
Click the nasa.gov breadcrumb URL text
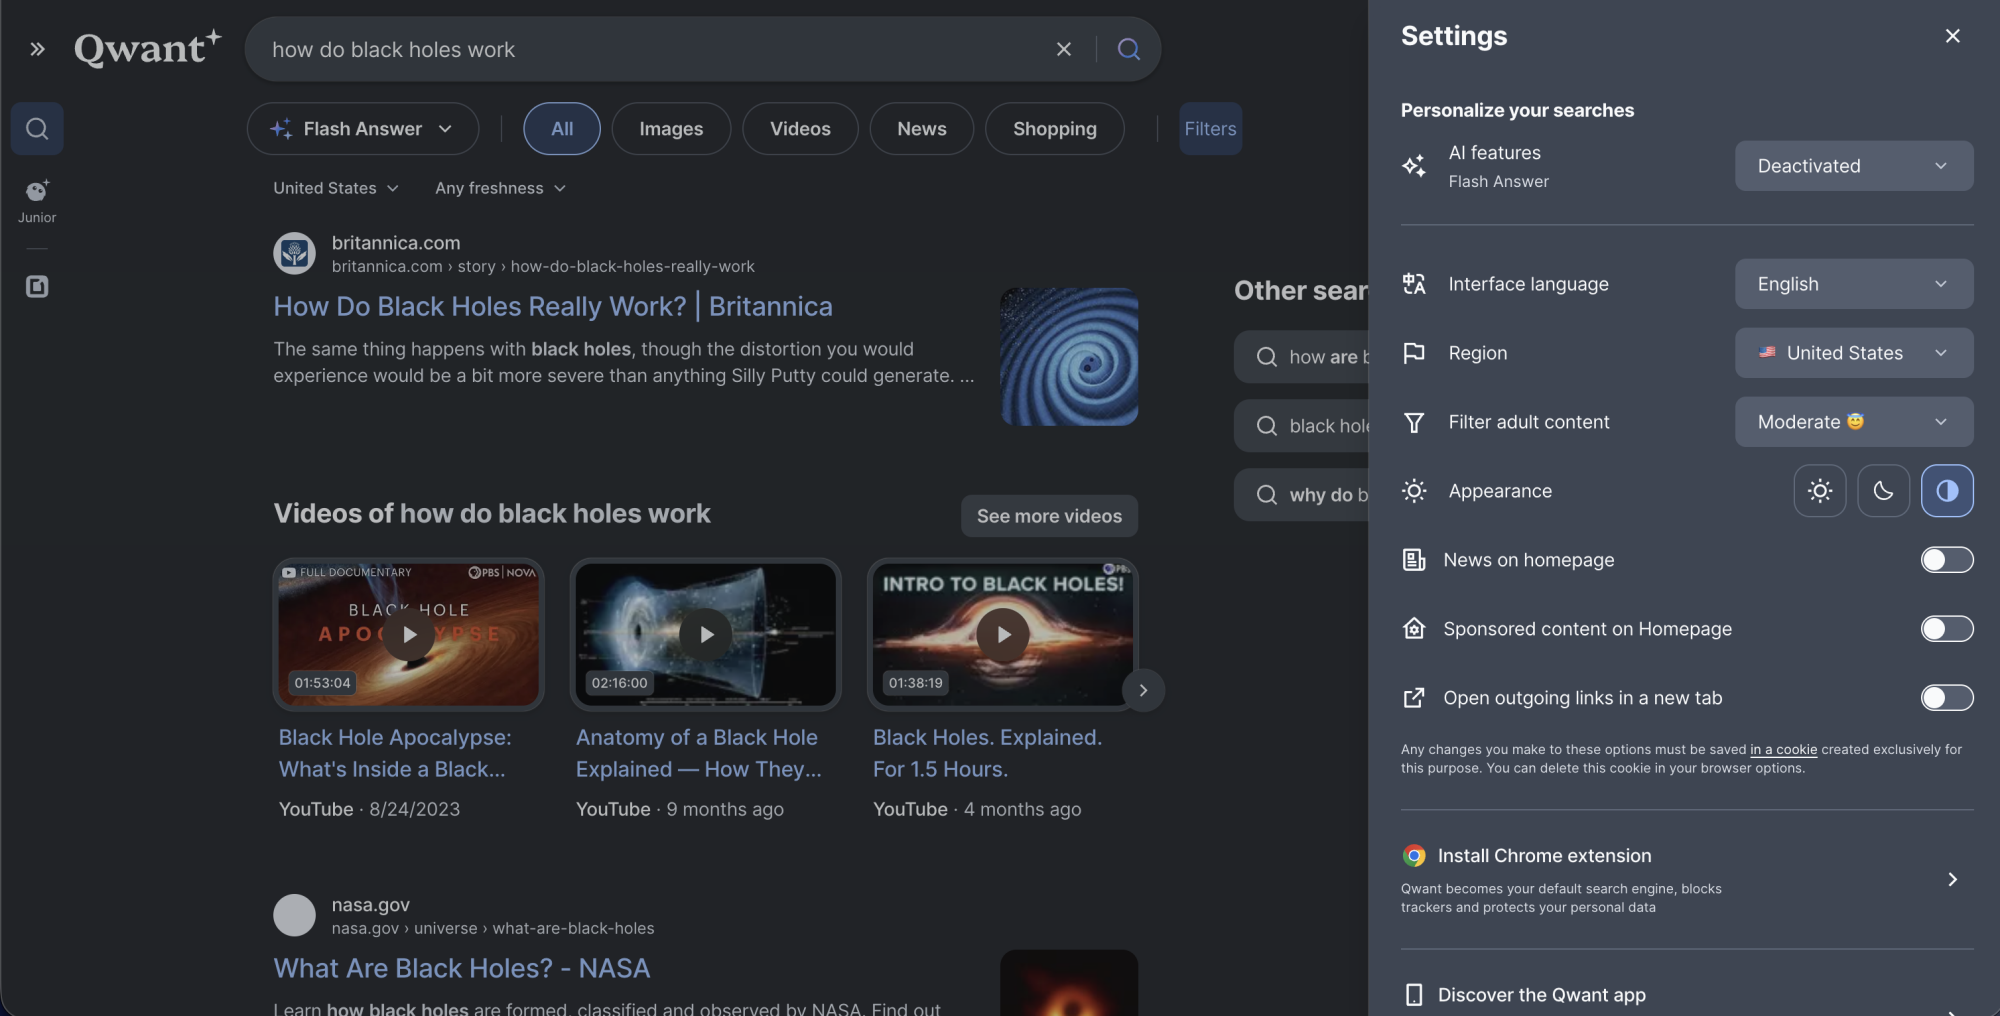493,929
